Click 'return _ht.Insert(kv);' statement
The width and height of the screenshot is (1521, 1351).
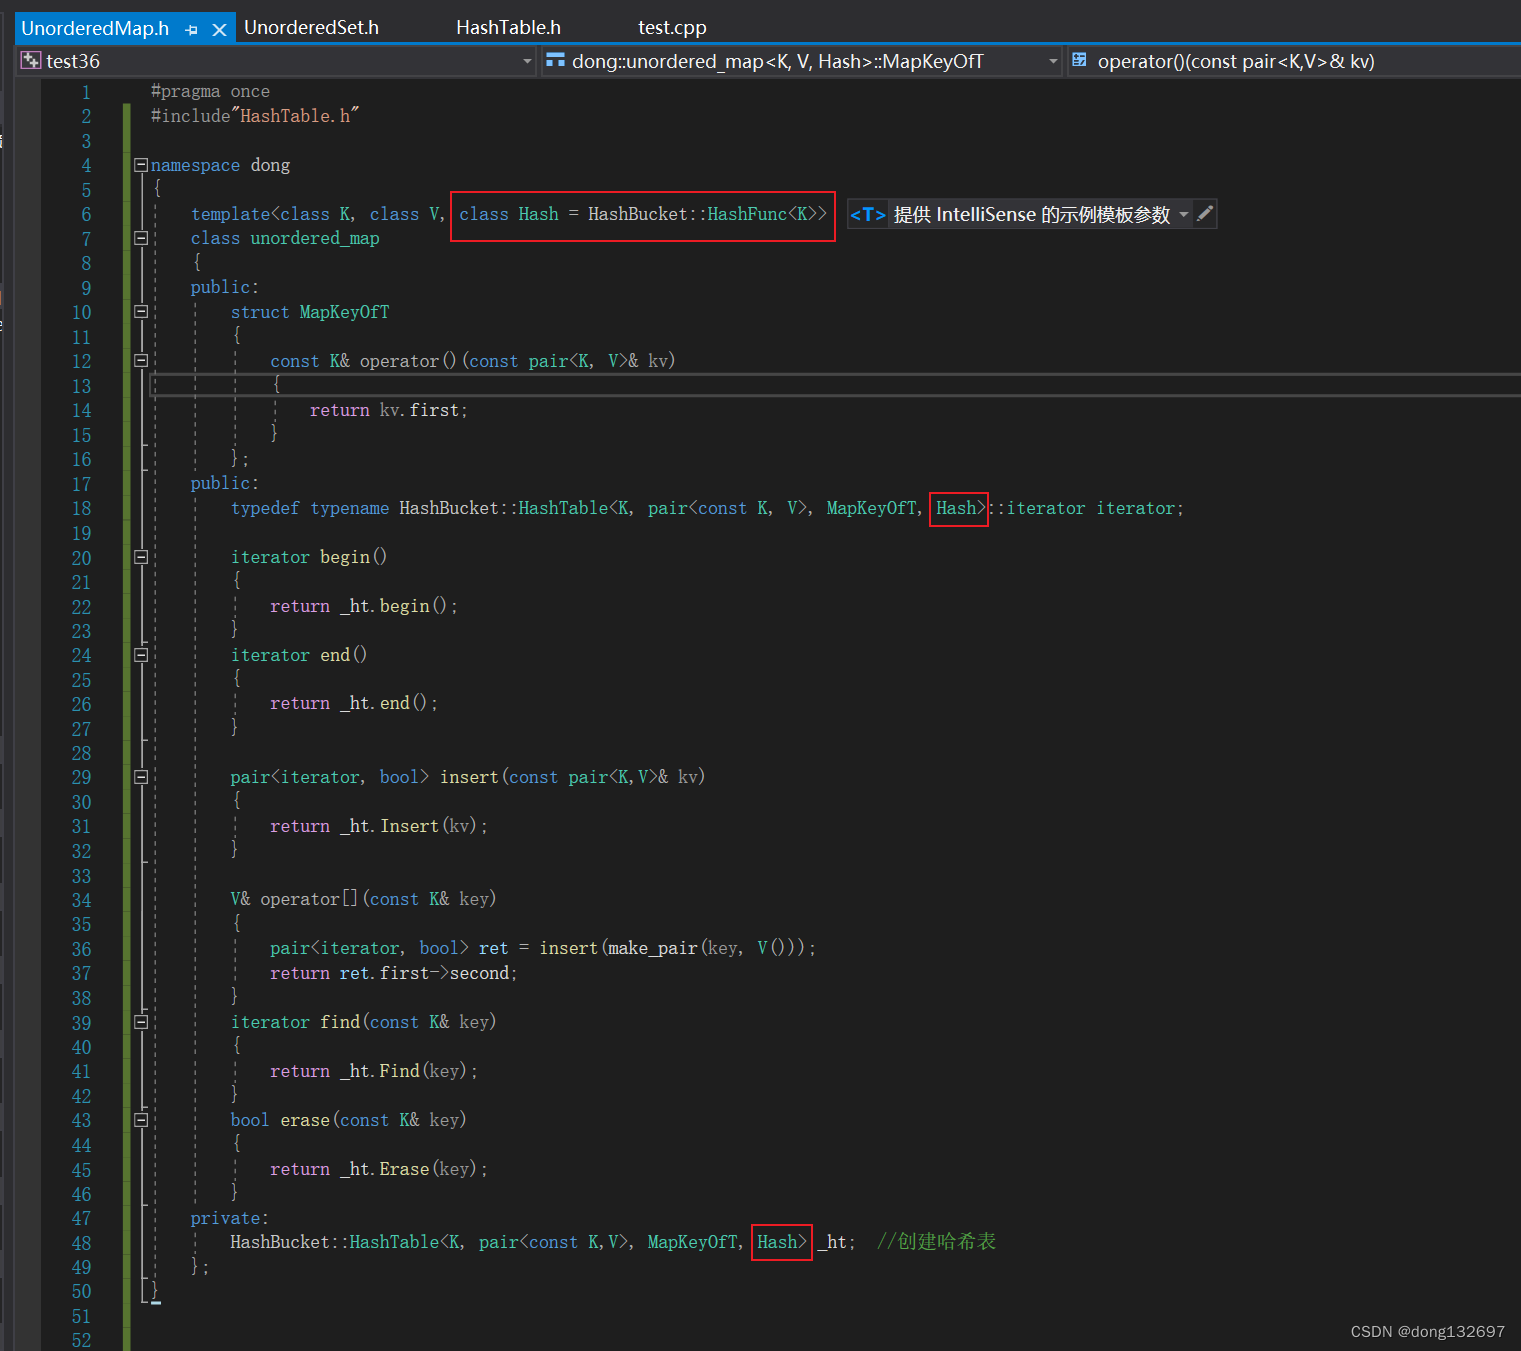point(379,826)
